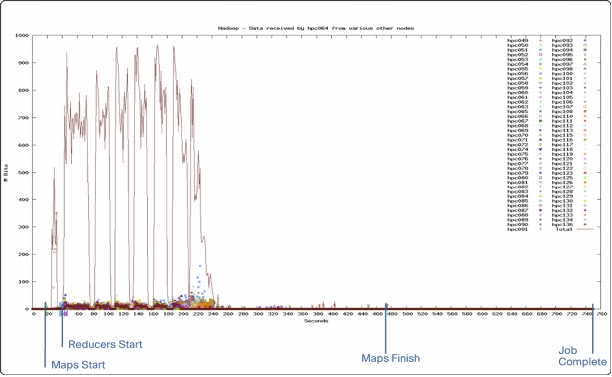Click the "Seconds" x-axis label
Screen dimensions: 612x377
click(316, 321)
